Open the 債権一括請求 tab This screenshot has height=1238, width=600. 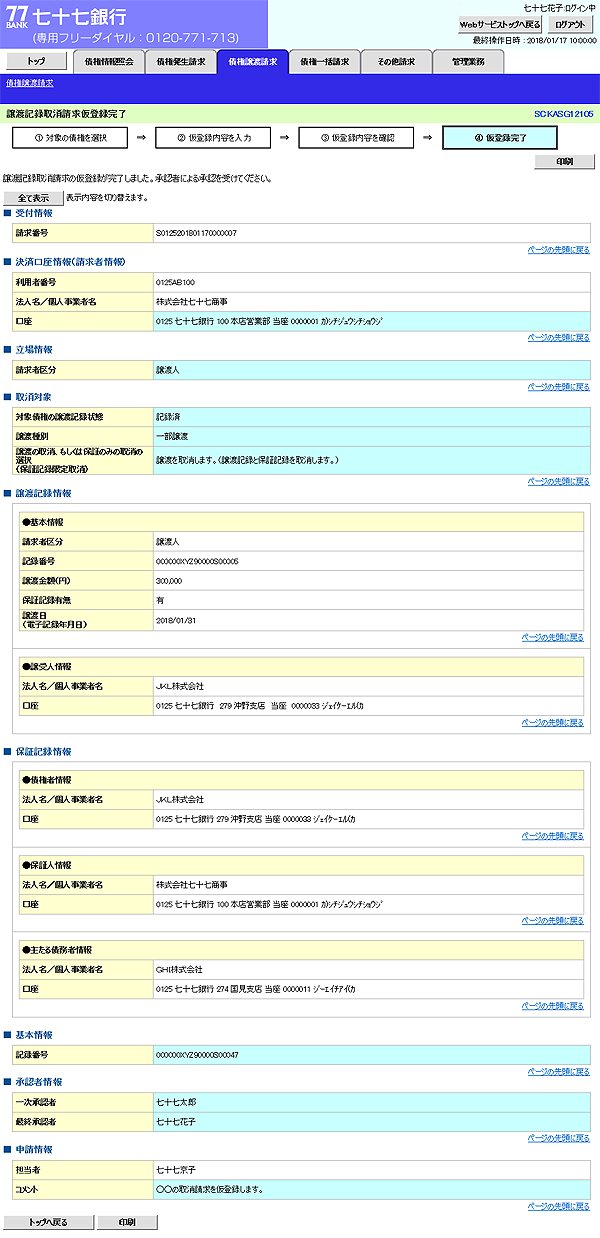point(325,62)
